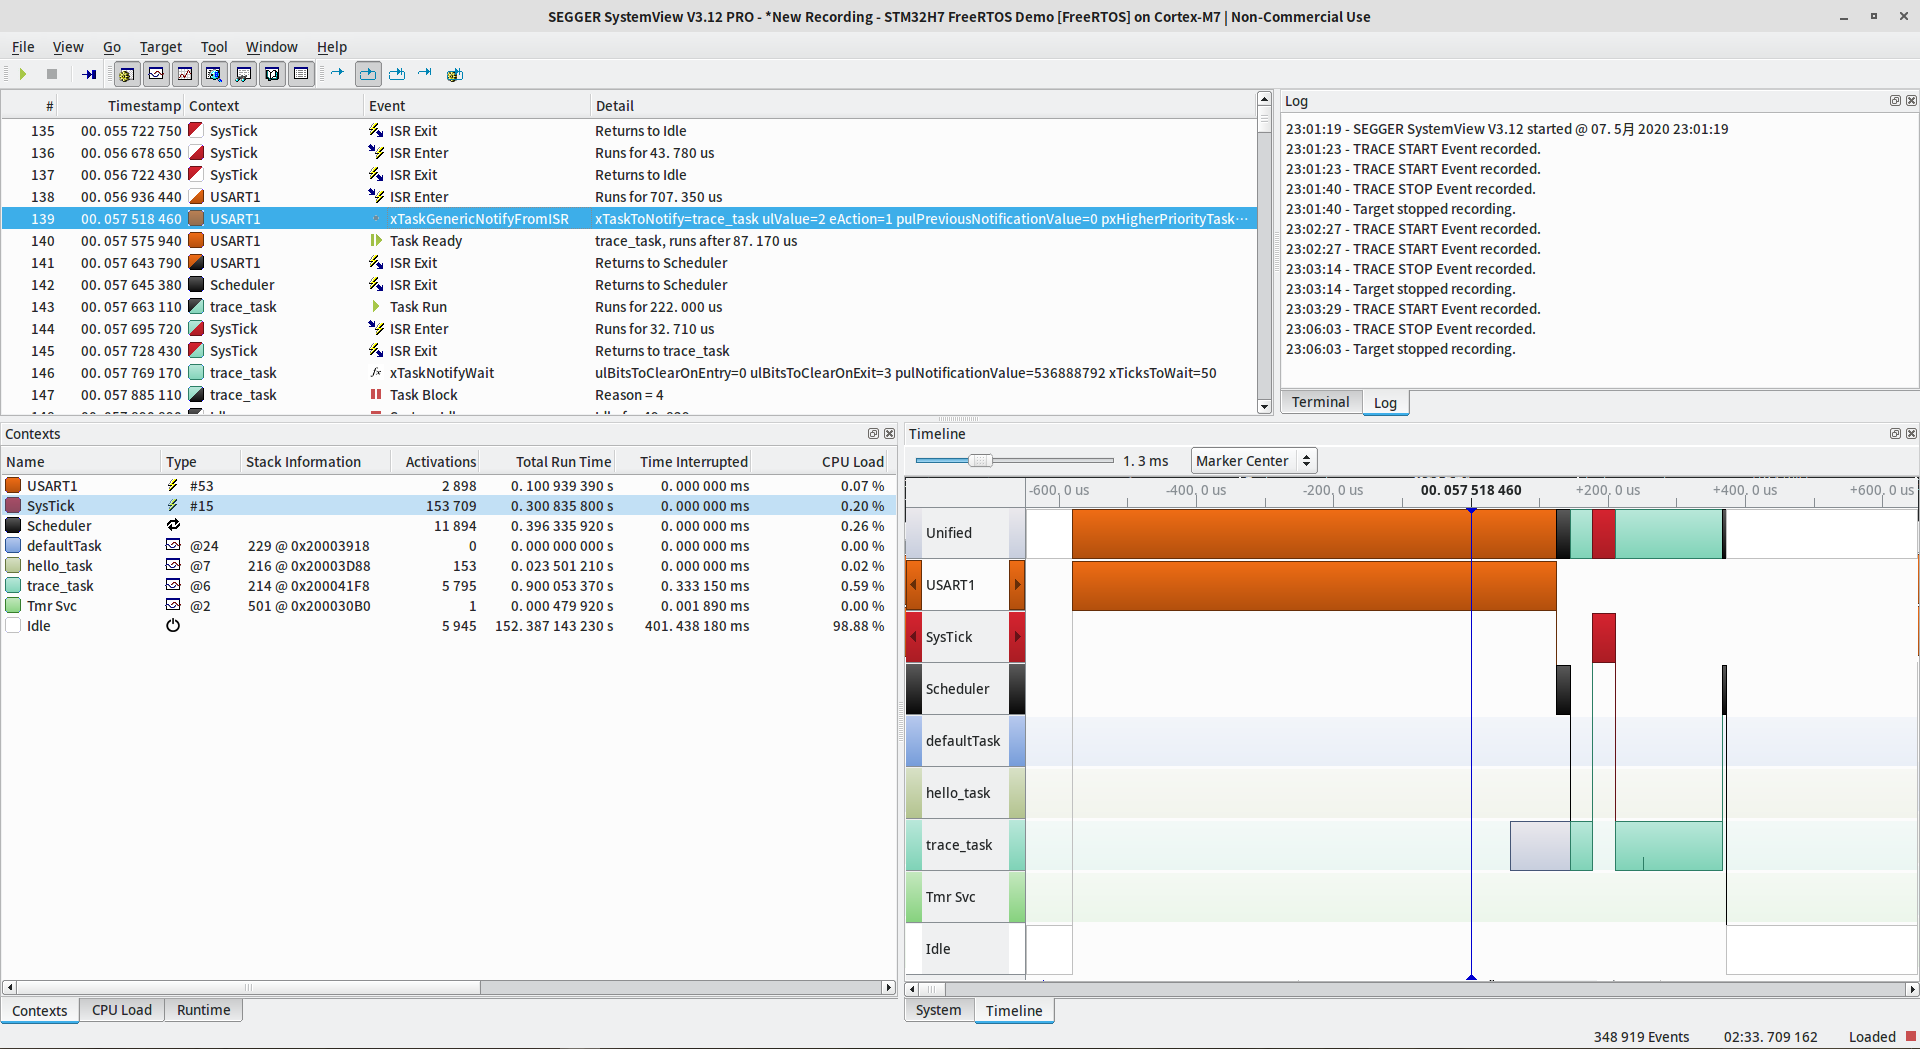This screenshot has width=1920, height=1049.
Task: Toggle the wave-graph window button in toolbar
Action: (x=156, y=74)
